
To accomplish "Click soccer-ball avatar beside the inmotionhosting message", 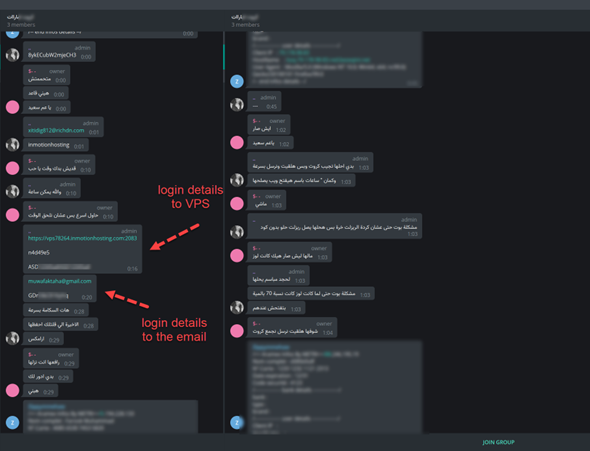I will click(x=12, y=144).
